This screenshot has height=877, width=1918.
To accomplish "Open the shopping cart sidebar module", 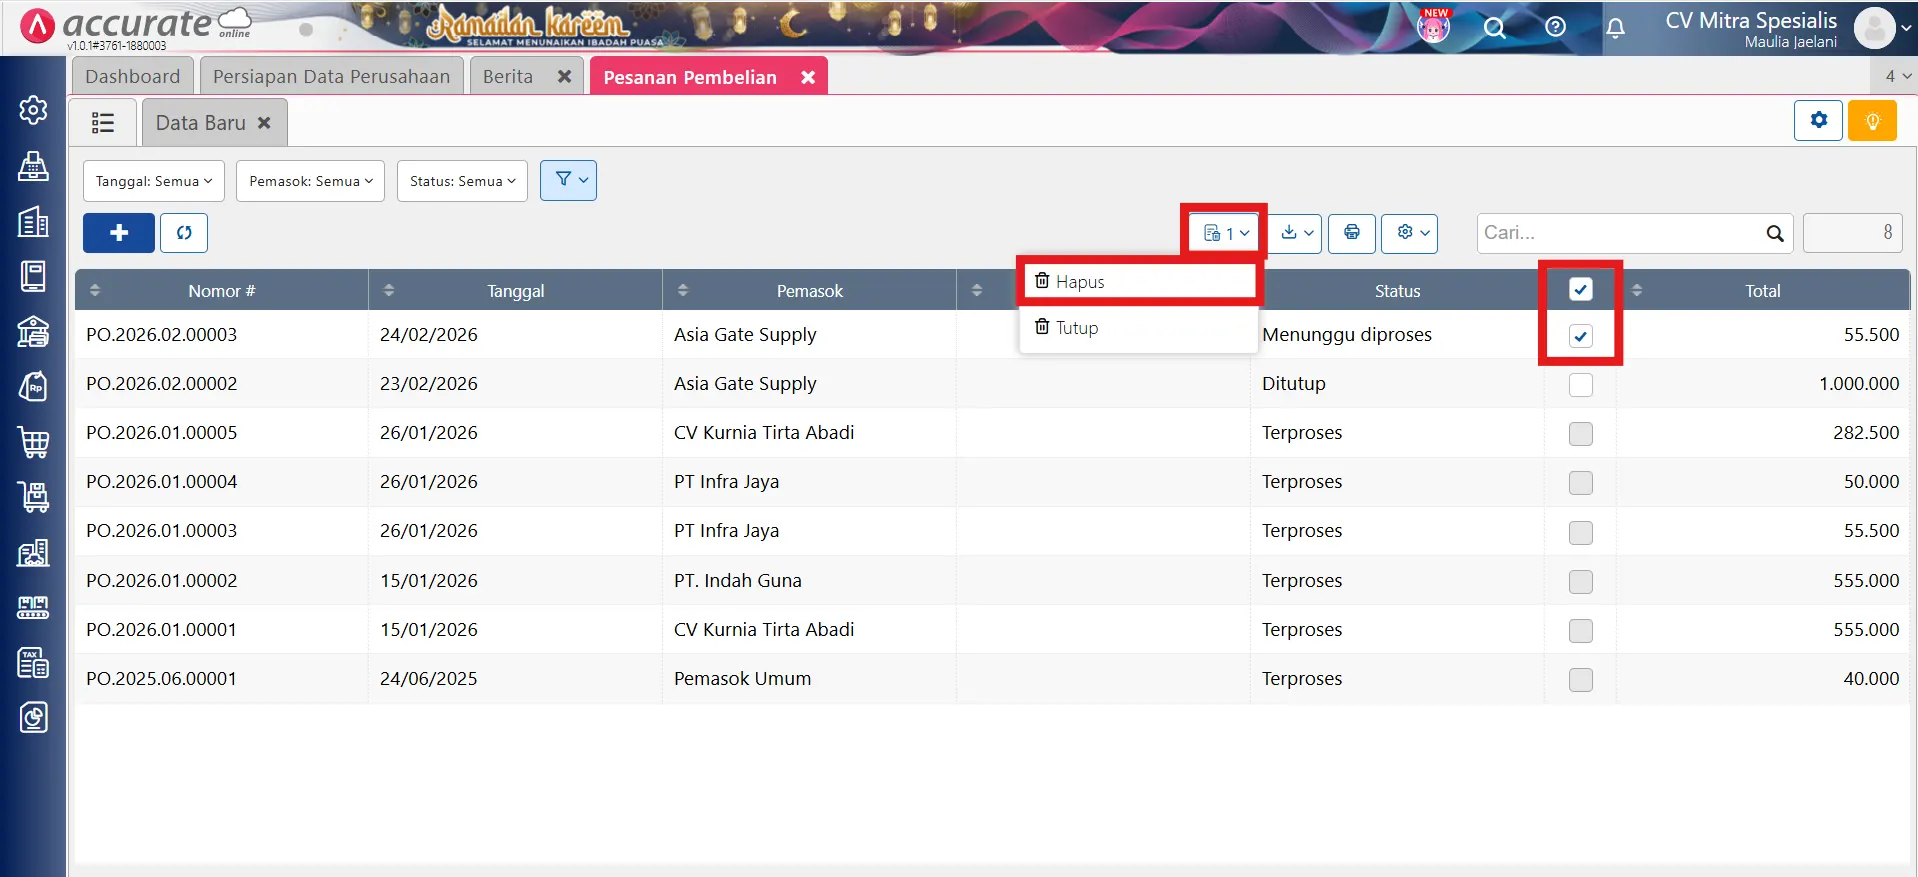I will point(33,441).
